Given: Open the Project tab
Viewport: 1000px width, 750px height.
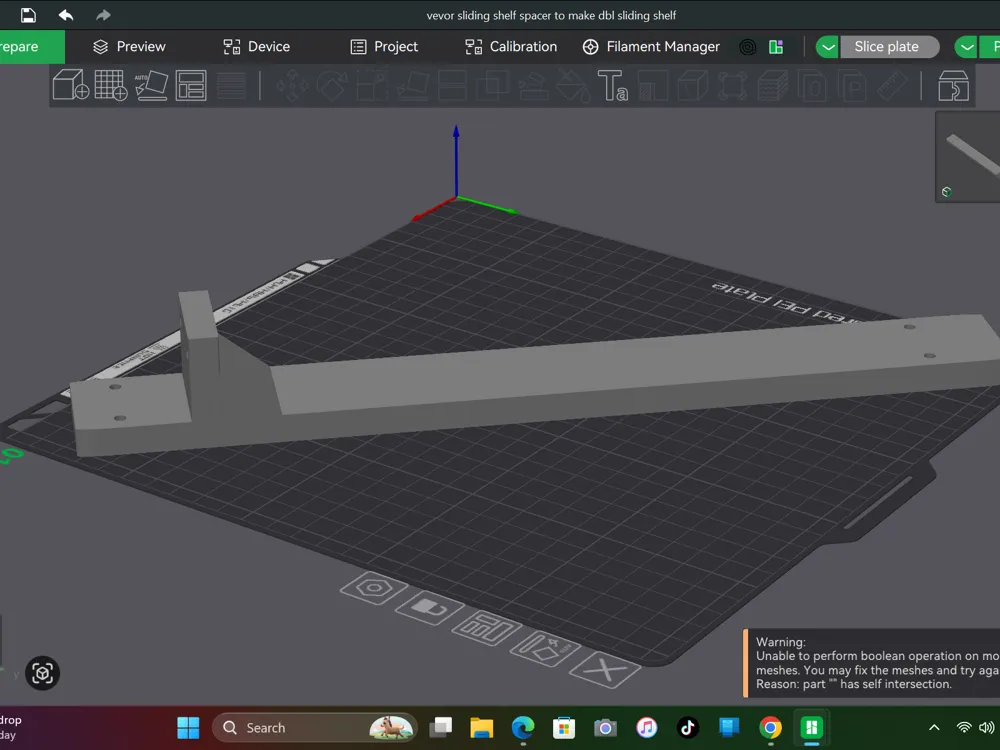Looking at the screenshot, I should (x=385, y=47).
